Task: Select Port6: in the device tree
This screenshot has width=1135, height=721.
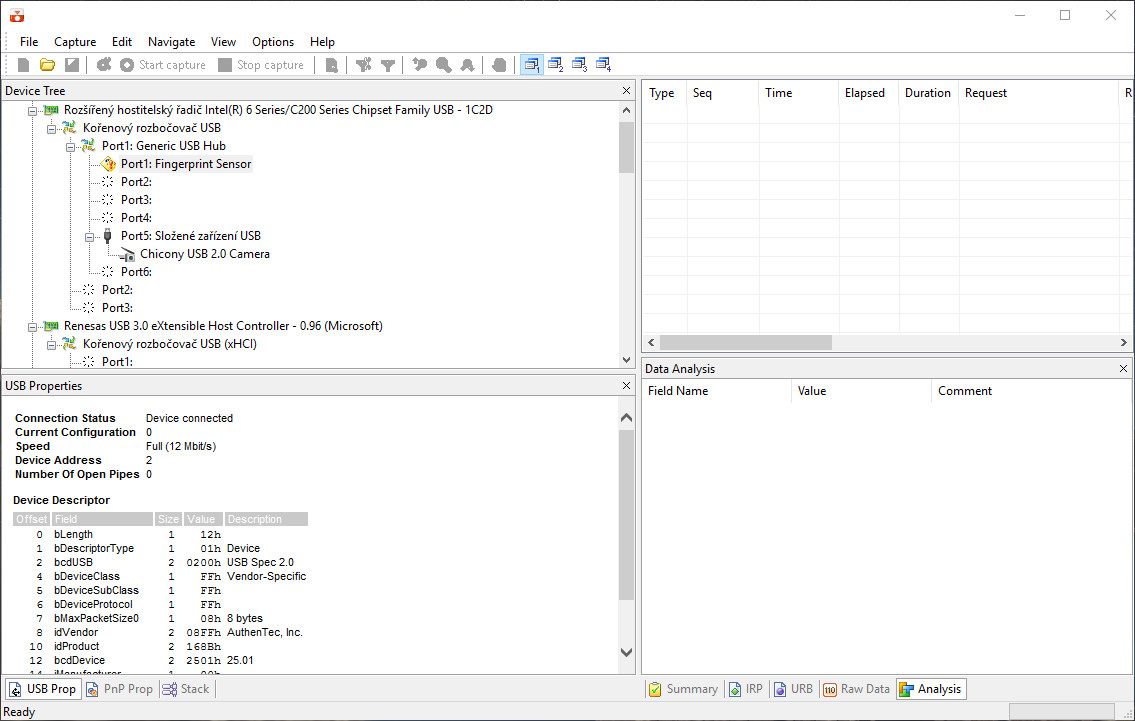Action: point(136,272)
